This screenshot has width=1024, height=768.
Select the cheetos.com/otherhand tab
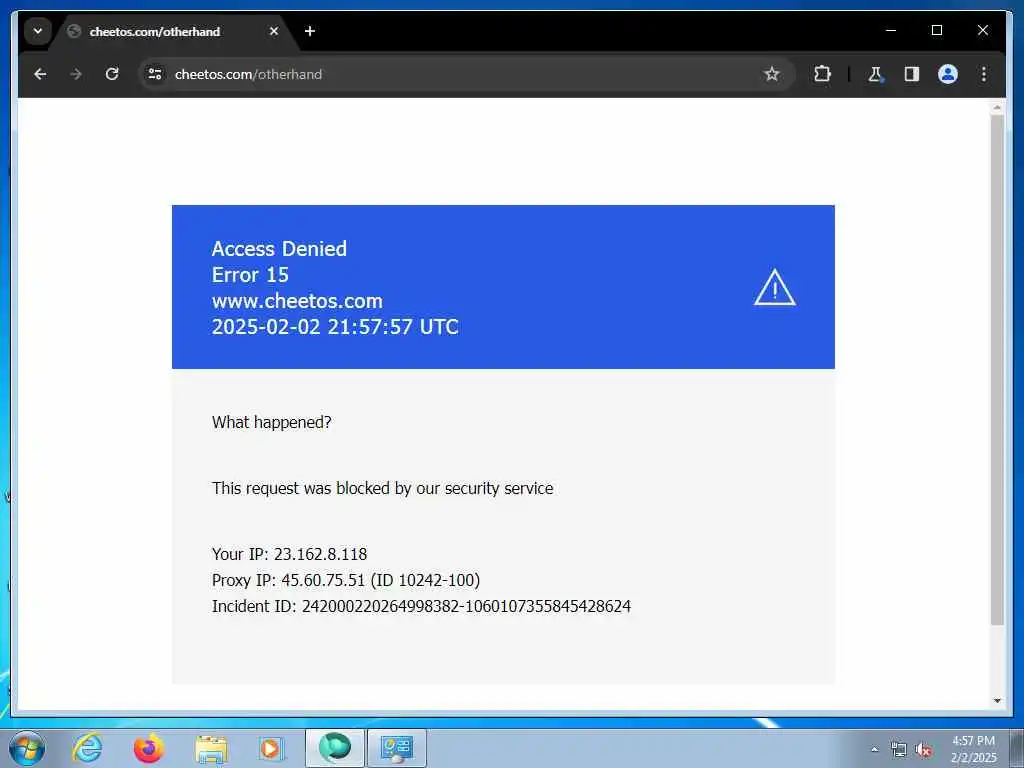click(174, 31)
